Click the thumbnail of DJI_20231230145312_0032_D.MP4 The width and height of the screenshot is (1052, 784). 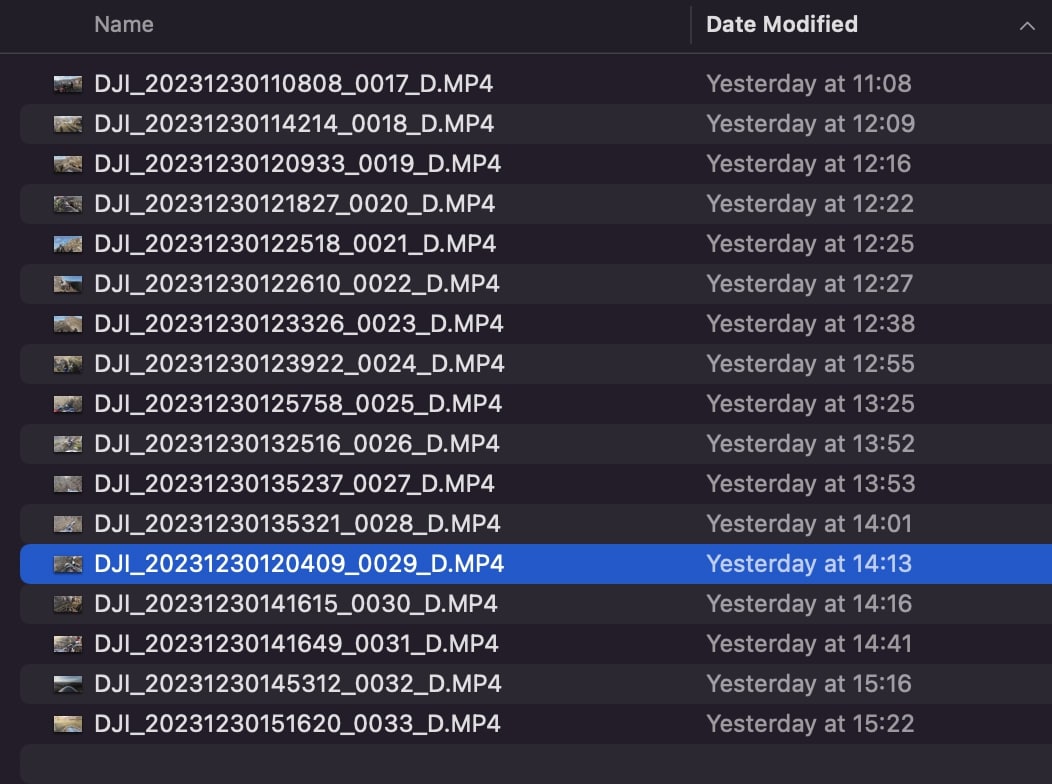coord(67,684)
